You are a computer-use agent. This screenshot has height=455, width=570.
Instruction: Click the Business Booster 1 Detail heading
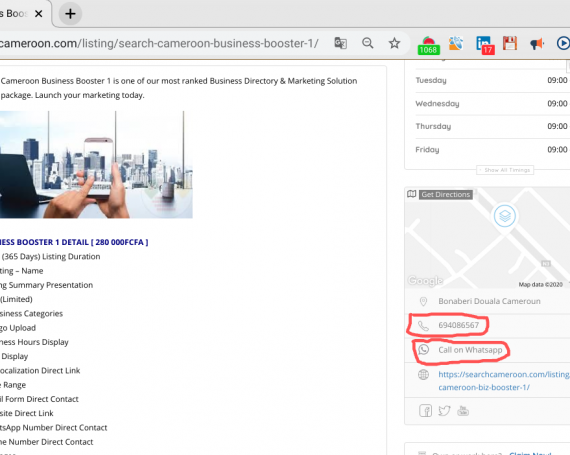click(74, 242)
